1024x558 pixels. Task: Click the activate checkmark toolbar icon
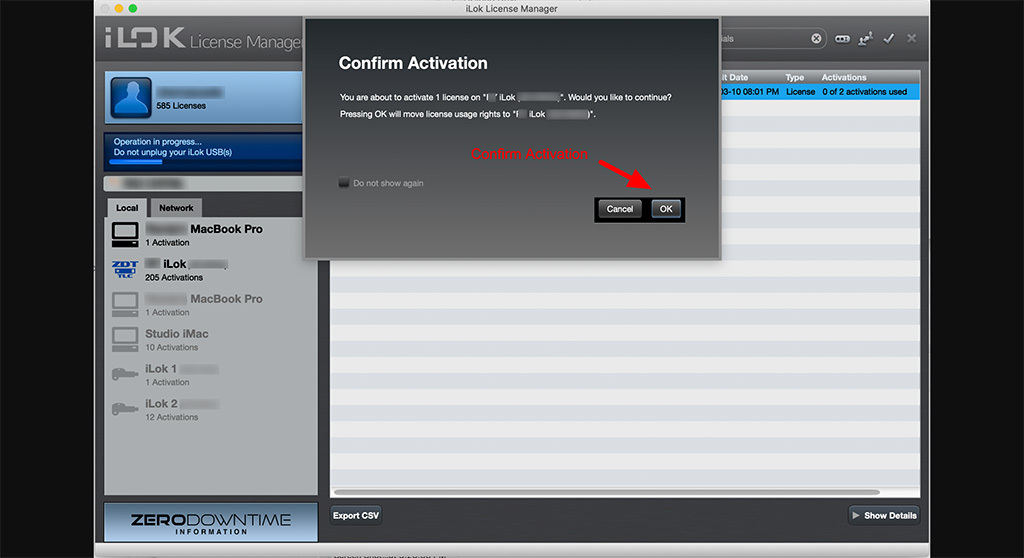[889, 39]
